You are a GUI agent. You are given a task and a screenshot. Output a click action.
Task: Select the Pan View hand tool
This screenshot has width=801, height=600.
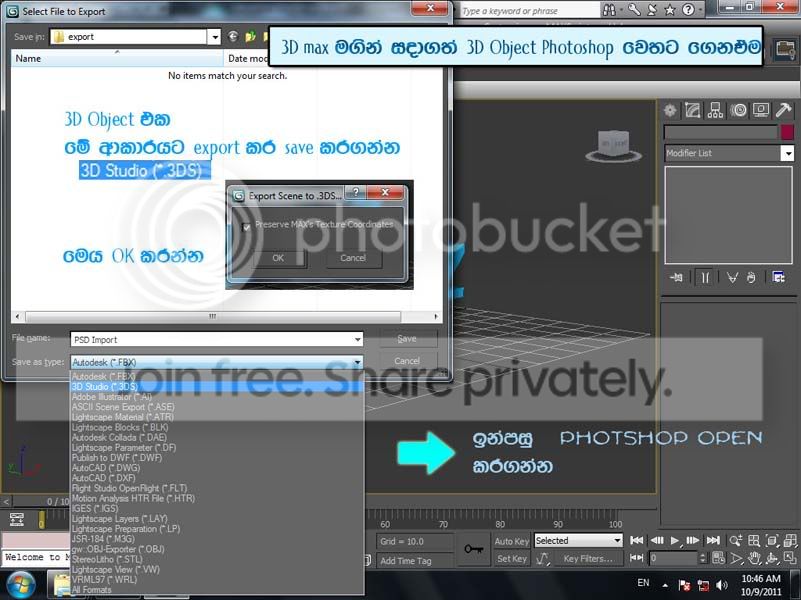pos(754,558)
